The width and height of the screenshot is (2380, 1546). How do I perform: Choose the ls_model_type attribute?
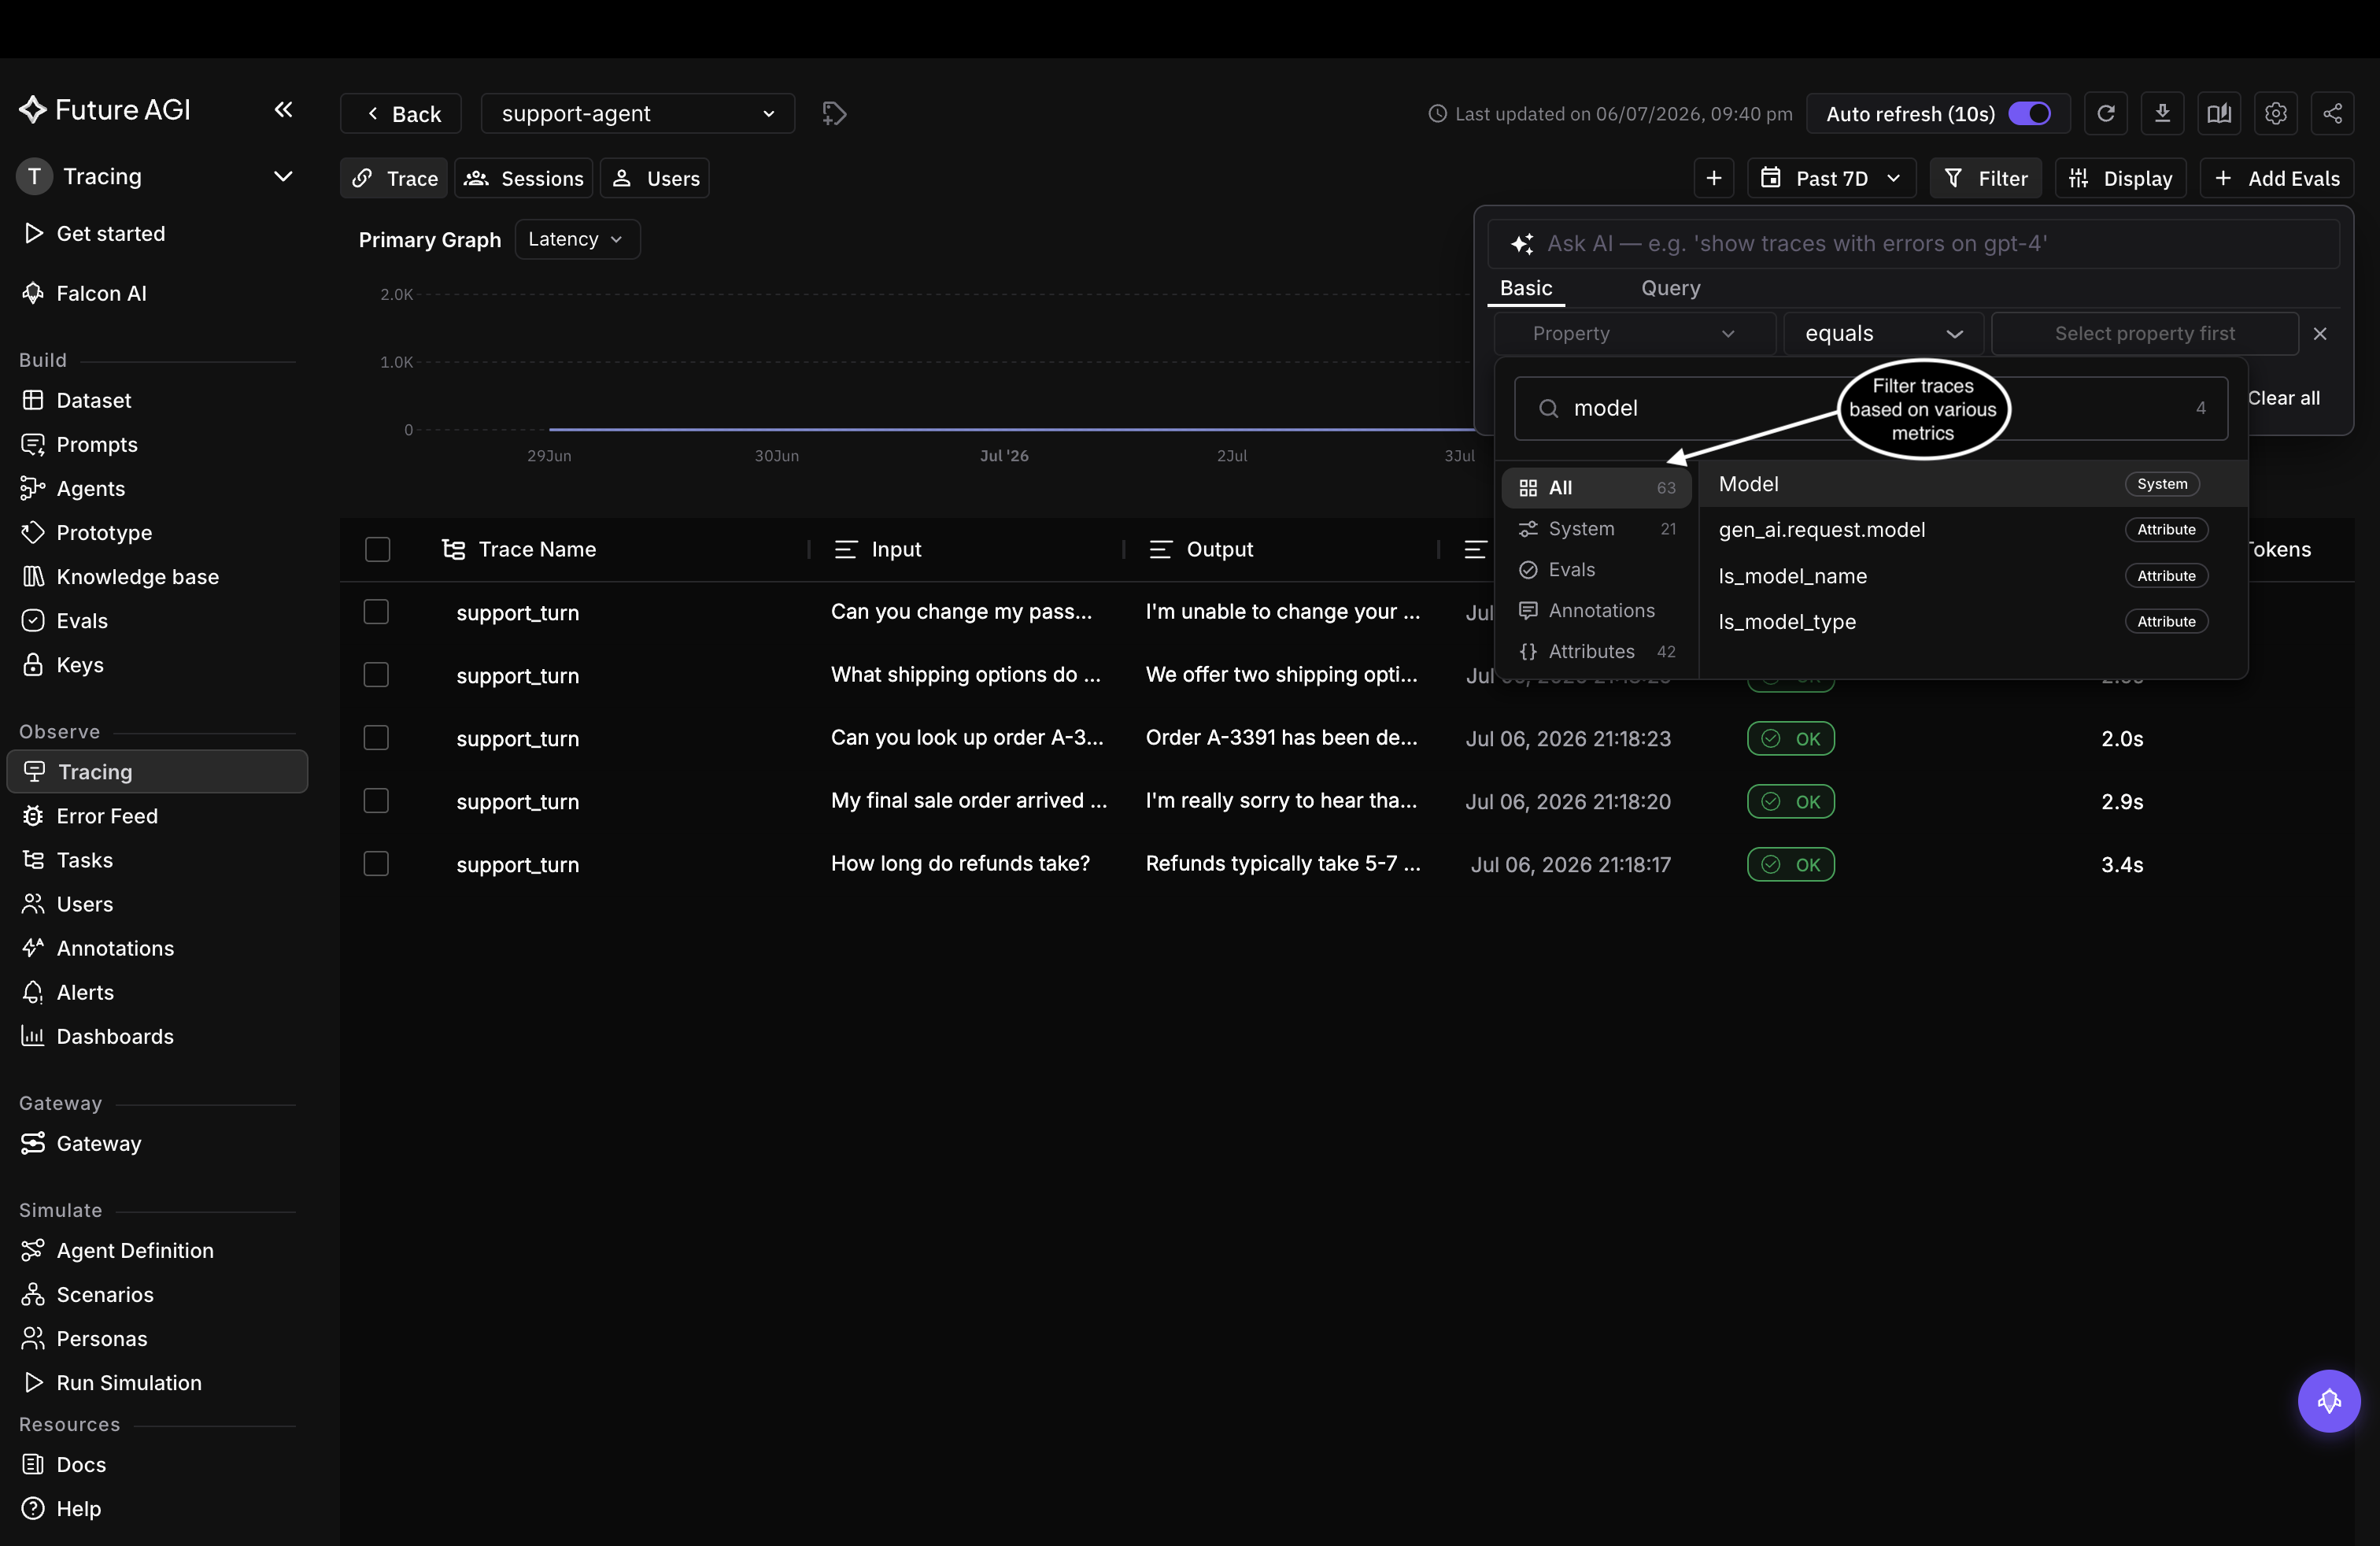[x=1973, y=622]
